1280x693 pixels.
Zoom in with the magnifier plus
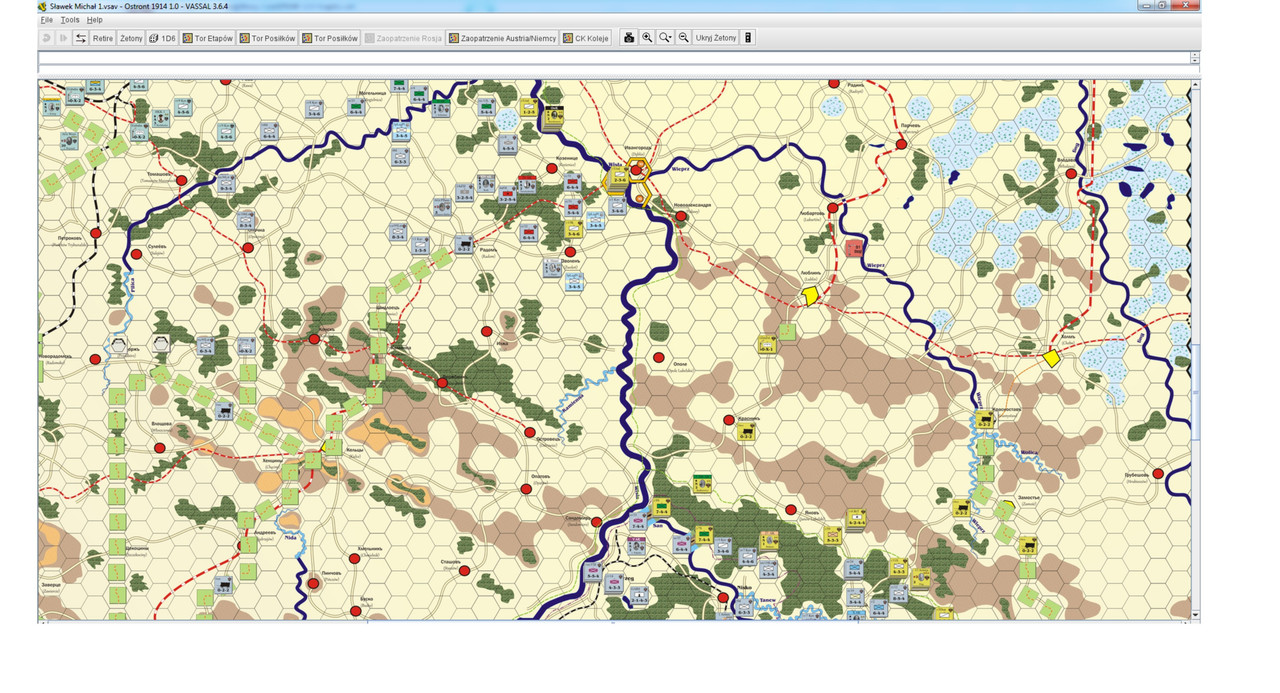coord(647,38)
